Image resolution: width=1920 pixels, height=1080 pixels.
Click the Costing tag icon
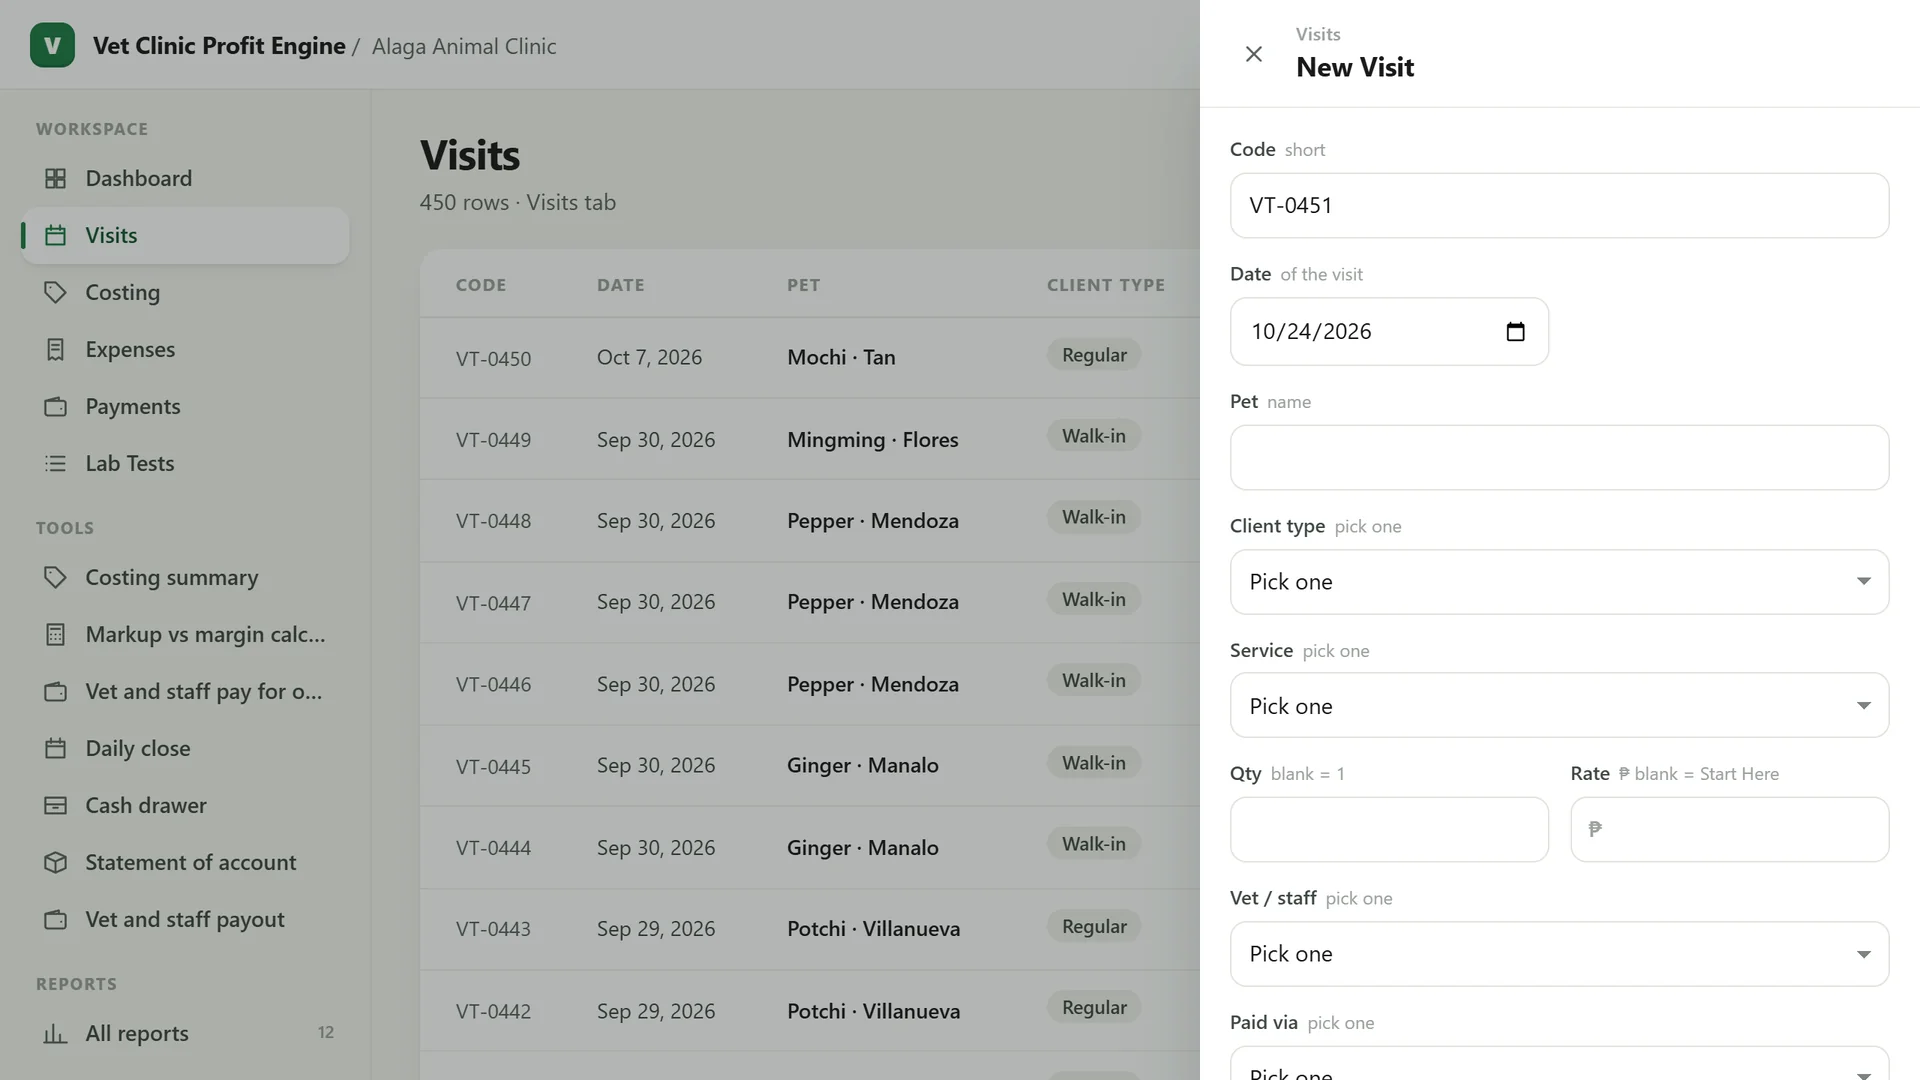(x=56, y=292)
